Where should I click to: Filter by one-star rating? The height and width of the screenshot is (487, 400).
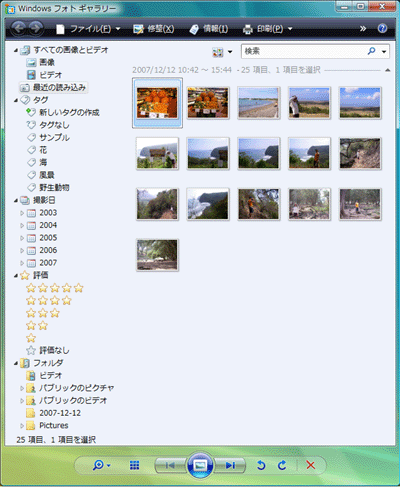coord(31,338)
